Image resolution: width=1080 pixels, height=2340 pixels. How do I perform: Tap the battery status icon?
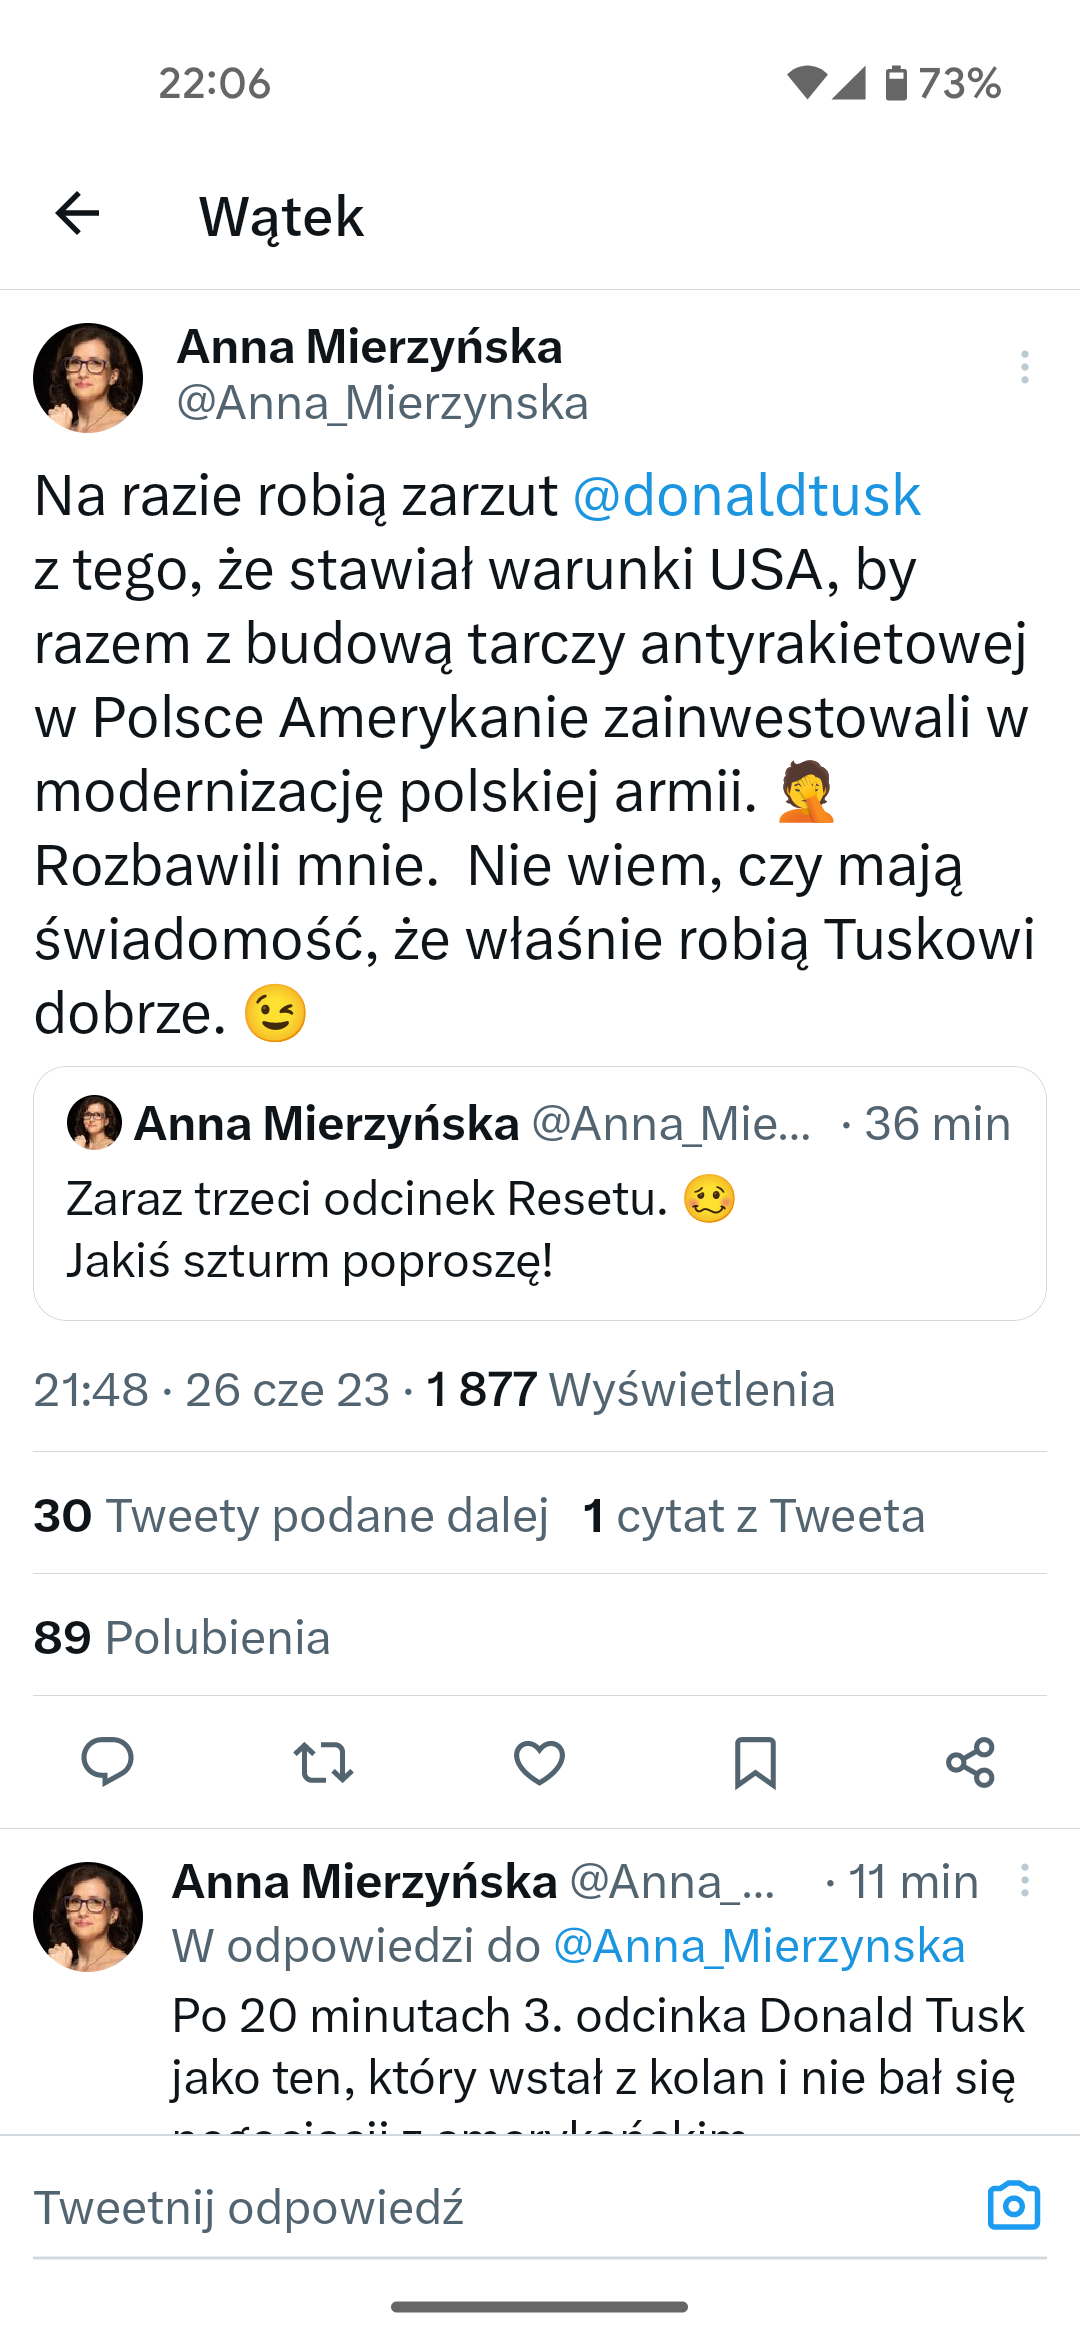(896, 83)
